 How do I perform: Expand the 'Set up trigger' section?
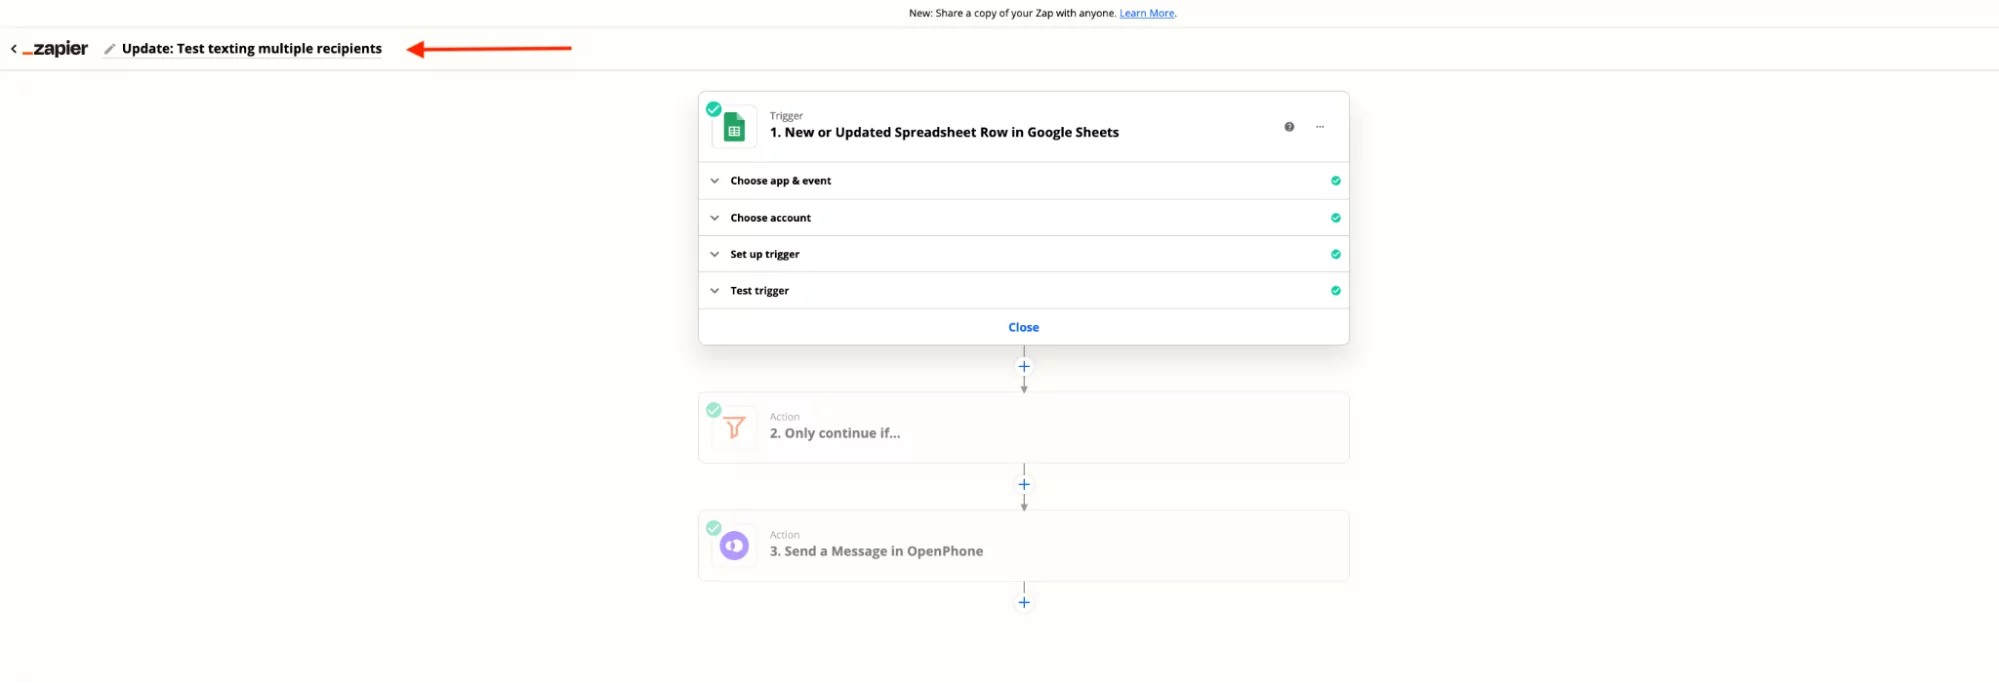1023,254
